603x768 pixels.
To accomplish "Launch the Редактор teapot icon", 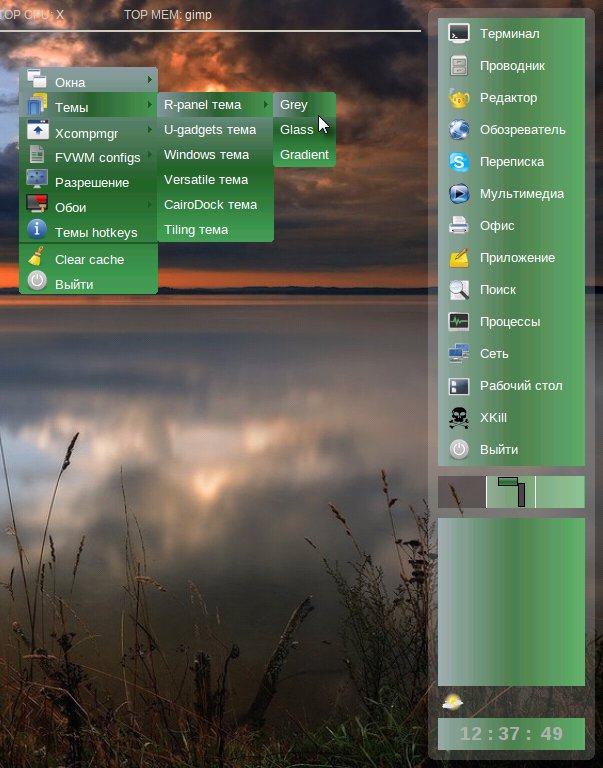I will (x=459, y=98).
